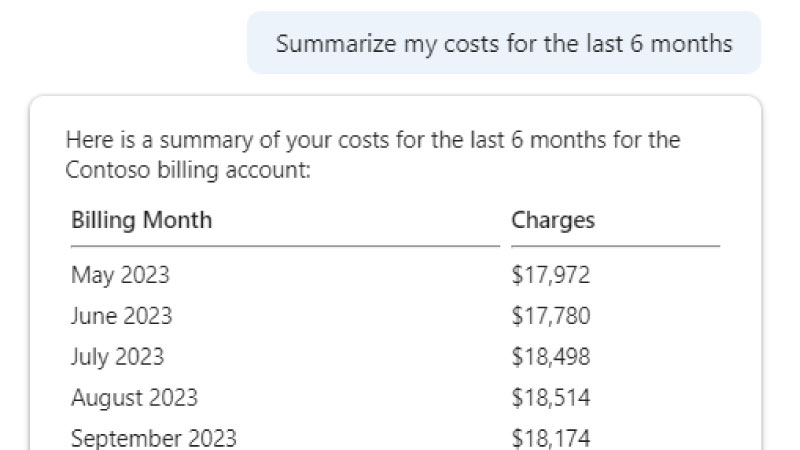This screenshot has width=800, height=450.
Task: Click the divider line under Billing Month header
Action: [285, 246]
